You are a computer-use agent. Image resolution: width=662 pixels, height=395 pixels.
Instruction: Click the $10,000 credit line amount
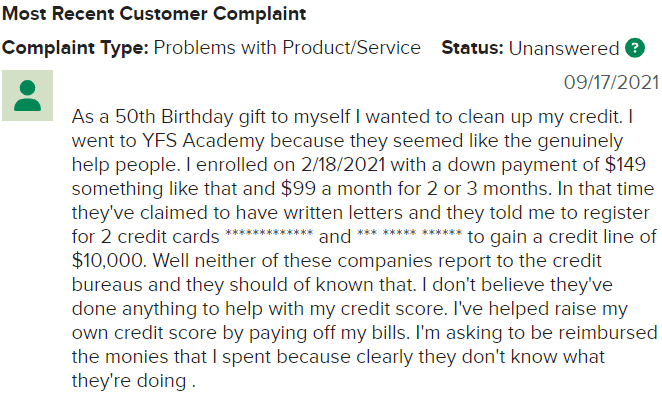click(x=109, y=261)
